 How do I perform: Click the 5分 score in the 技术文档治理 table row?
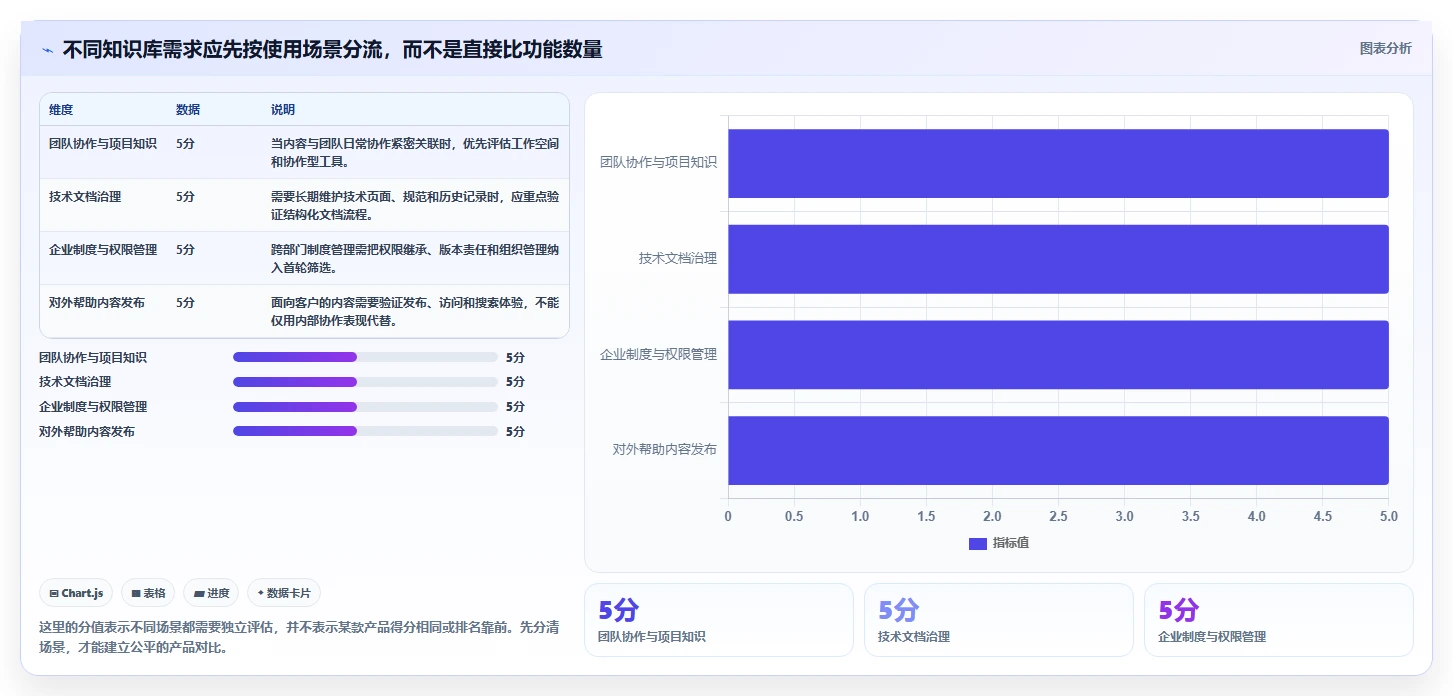[x=185, y=197]
